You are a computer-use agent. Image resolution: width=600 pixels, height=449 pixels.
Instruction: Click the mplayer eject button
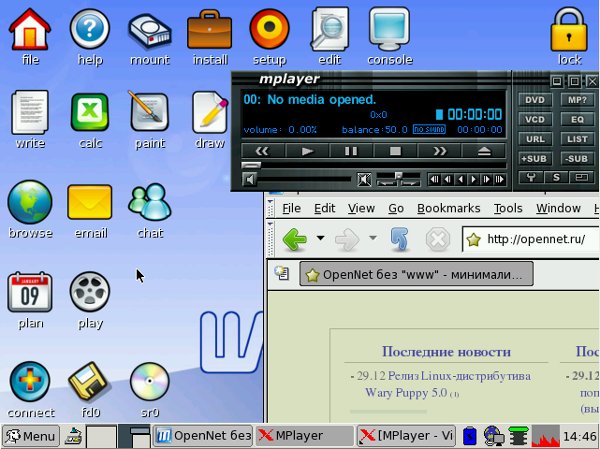tap(484, 151)
